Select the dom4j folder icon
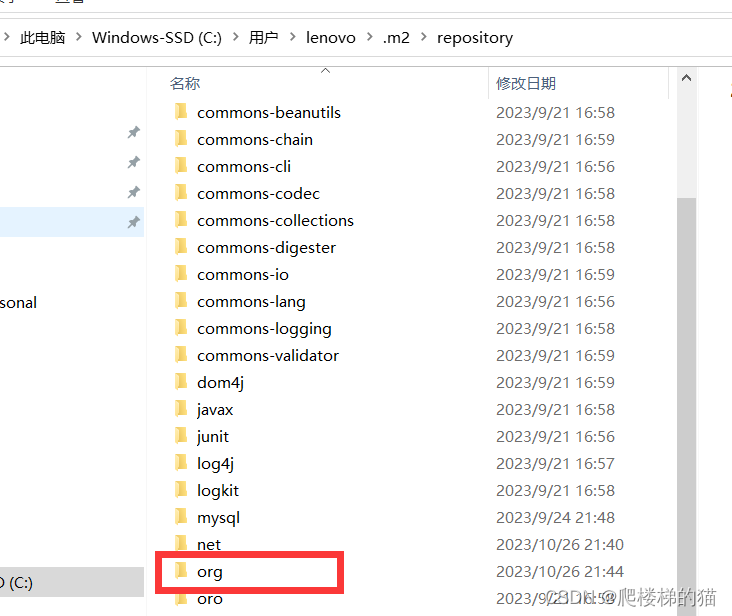Viewport: 732px width, 616px height. click(x=181, y=383)
